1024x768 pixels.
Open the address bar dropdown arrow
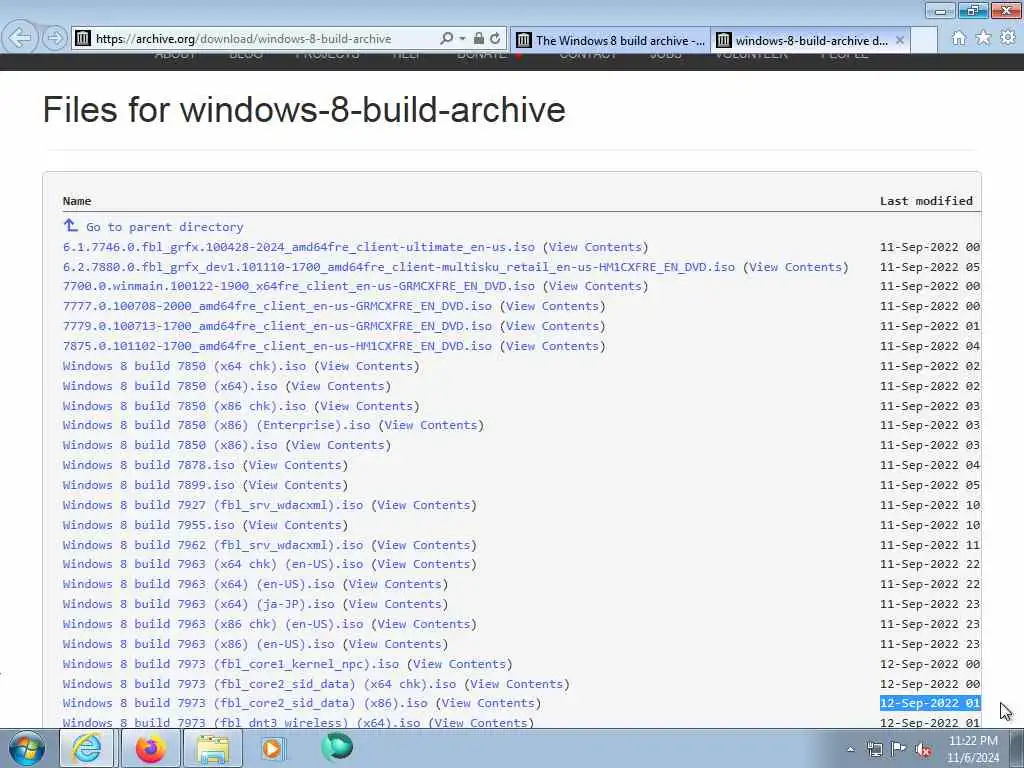462,39
